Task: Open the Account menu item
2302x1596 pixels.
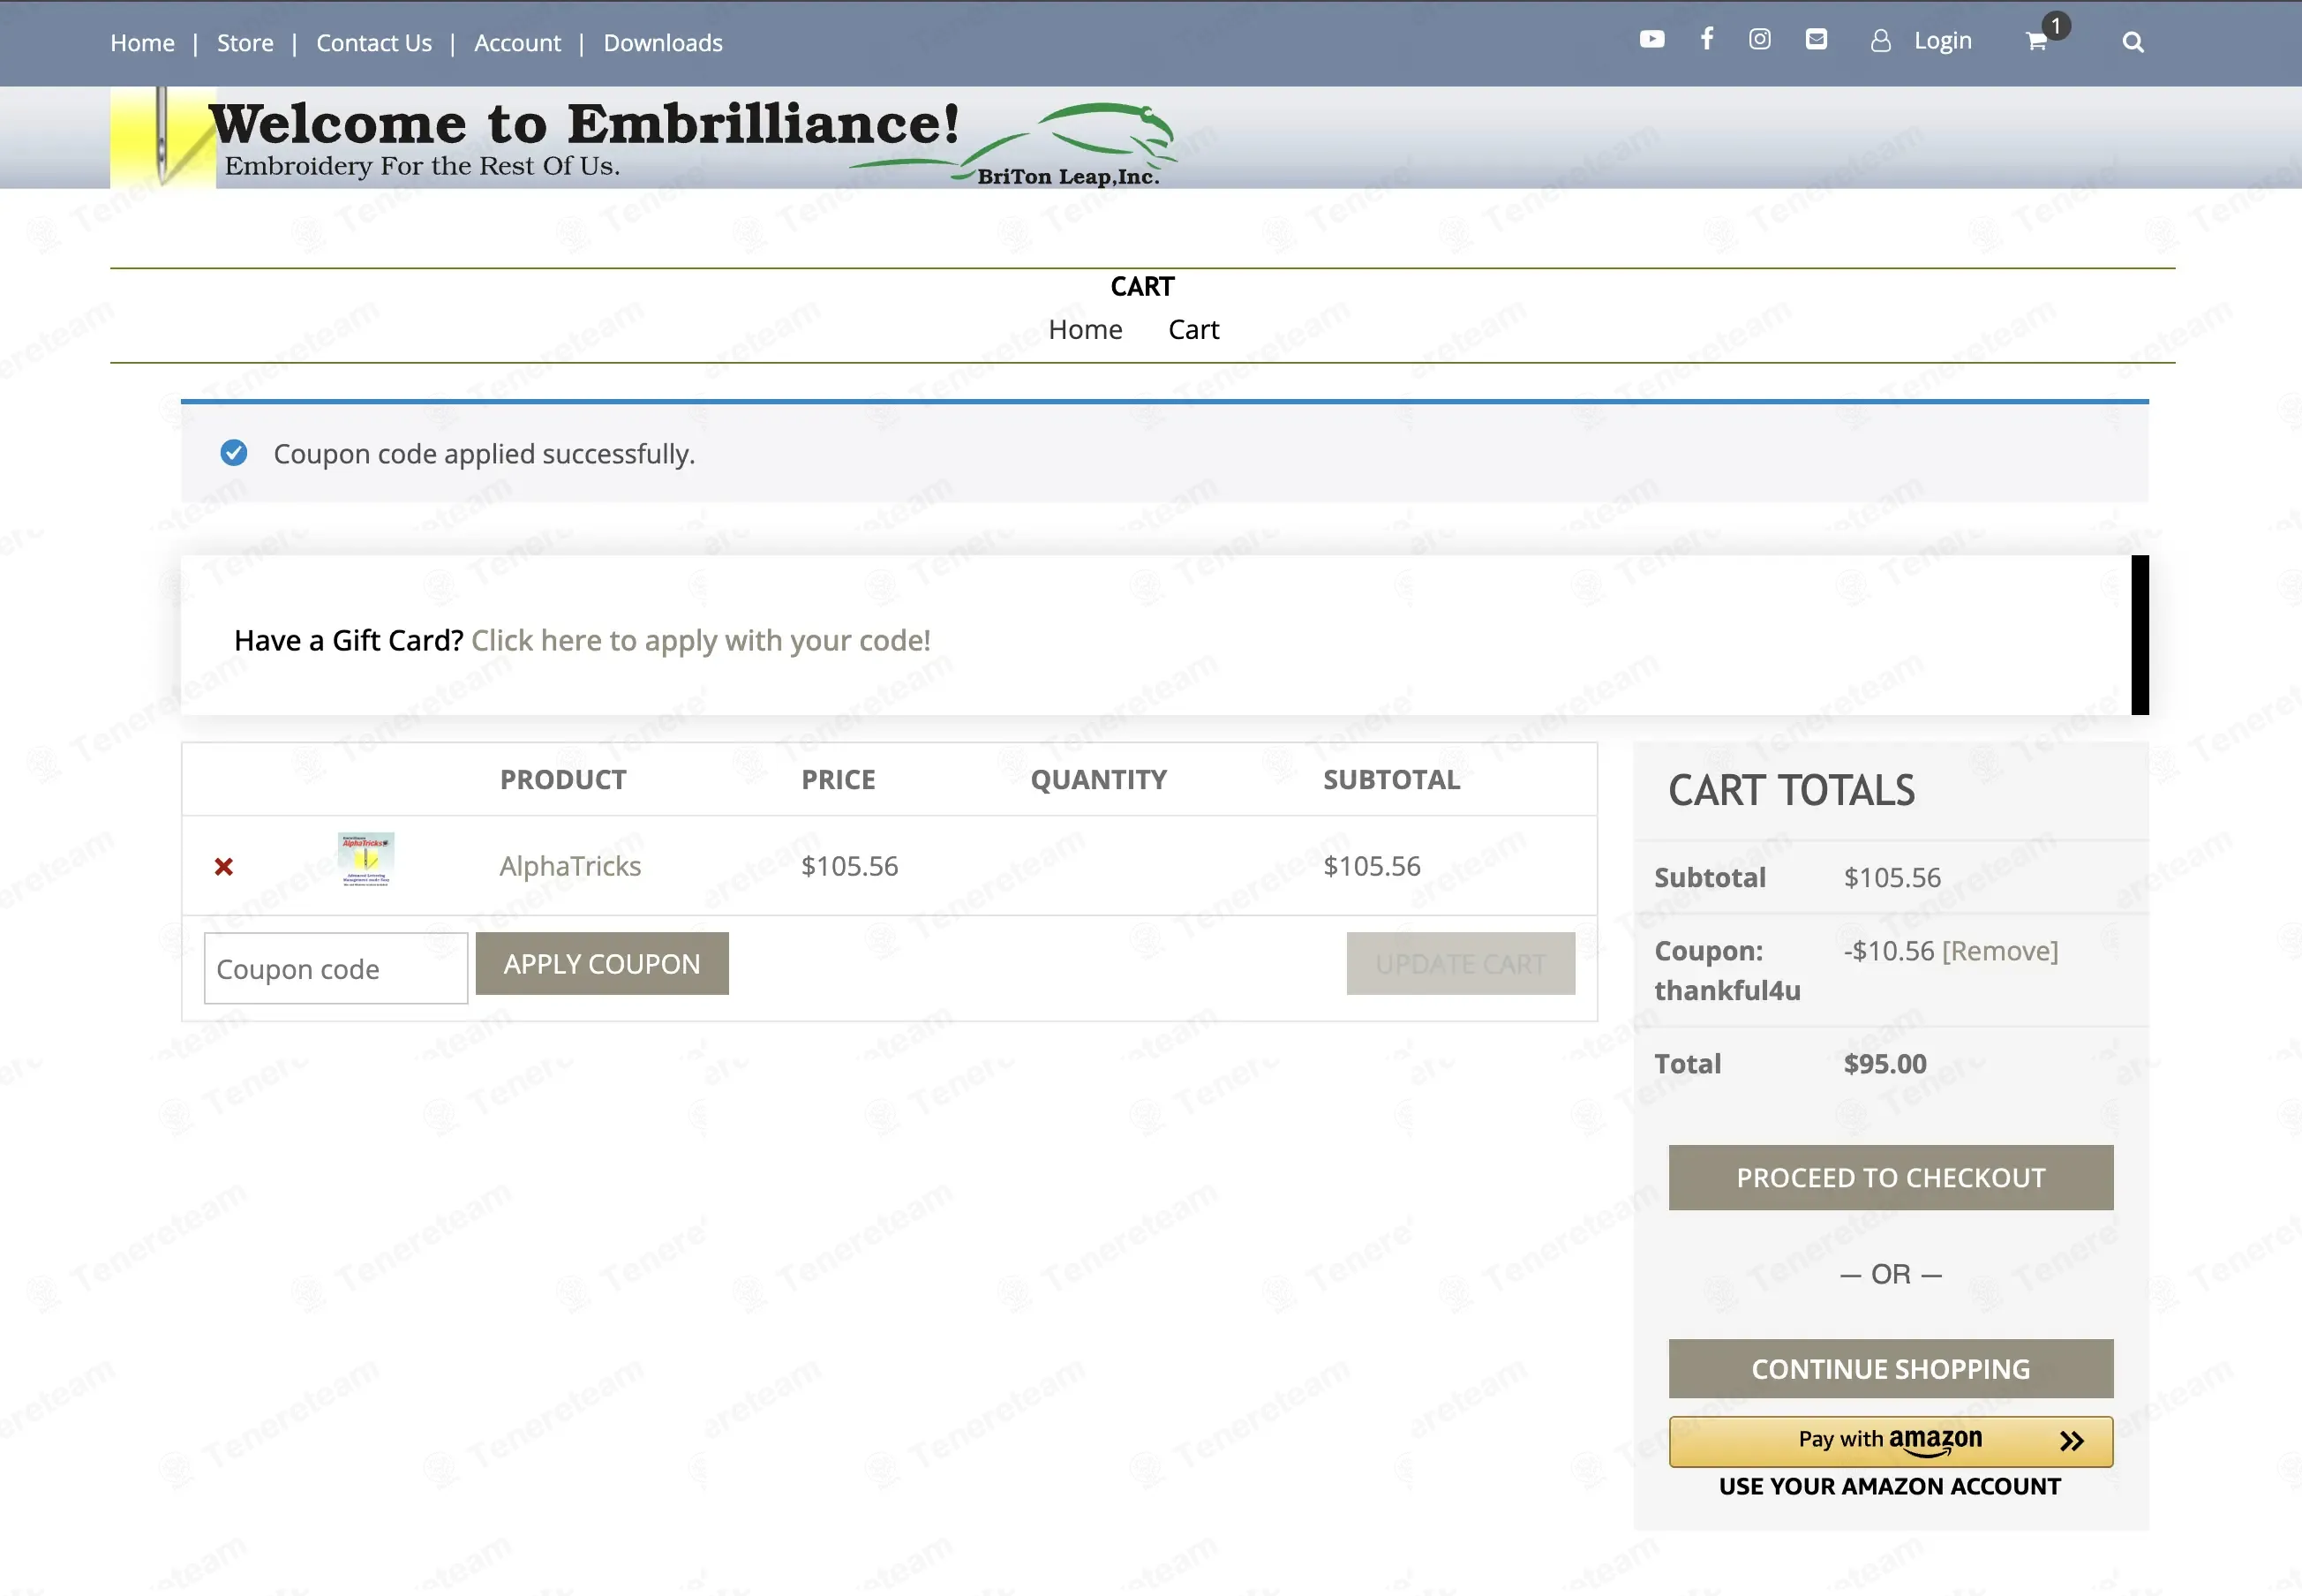Action: click(517, 43)
